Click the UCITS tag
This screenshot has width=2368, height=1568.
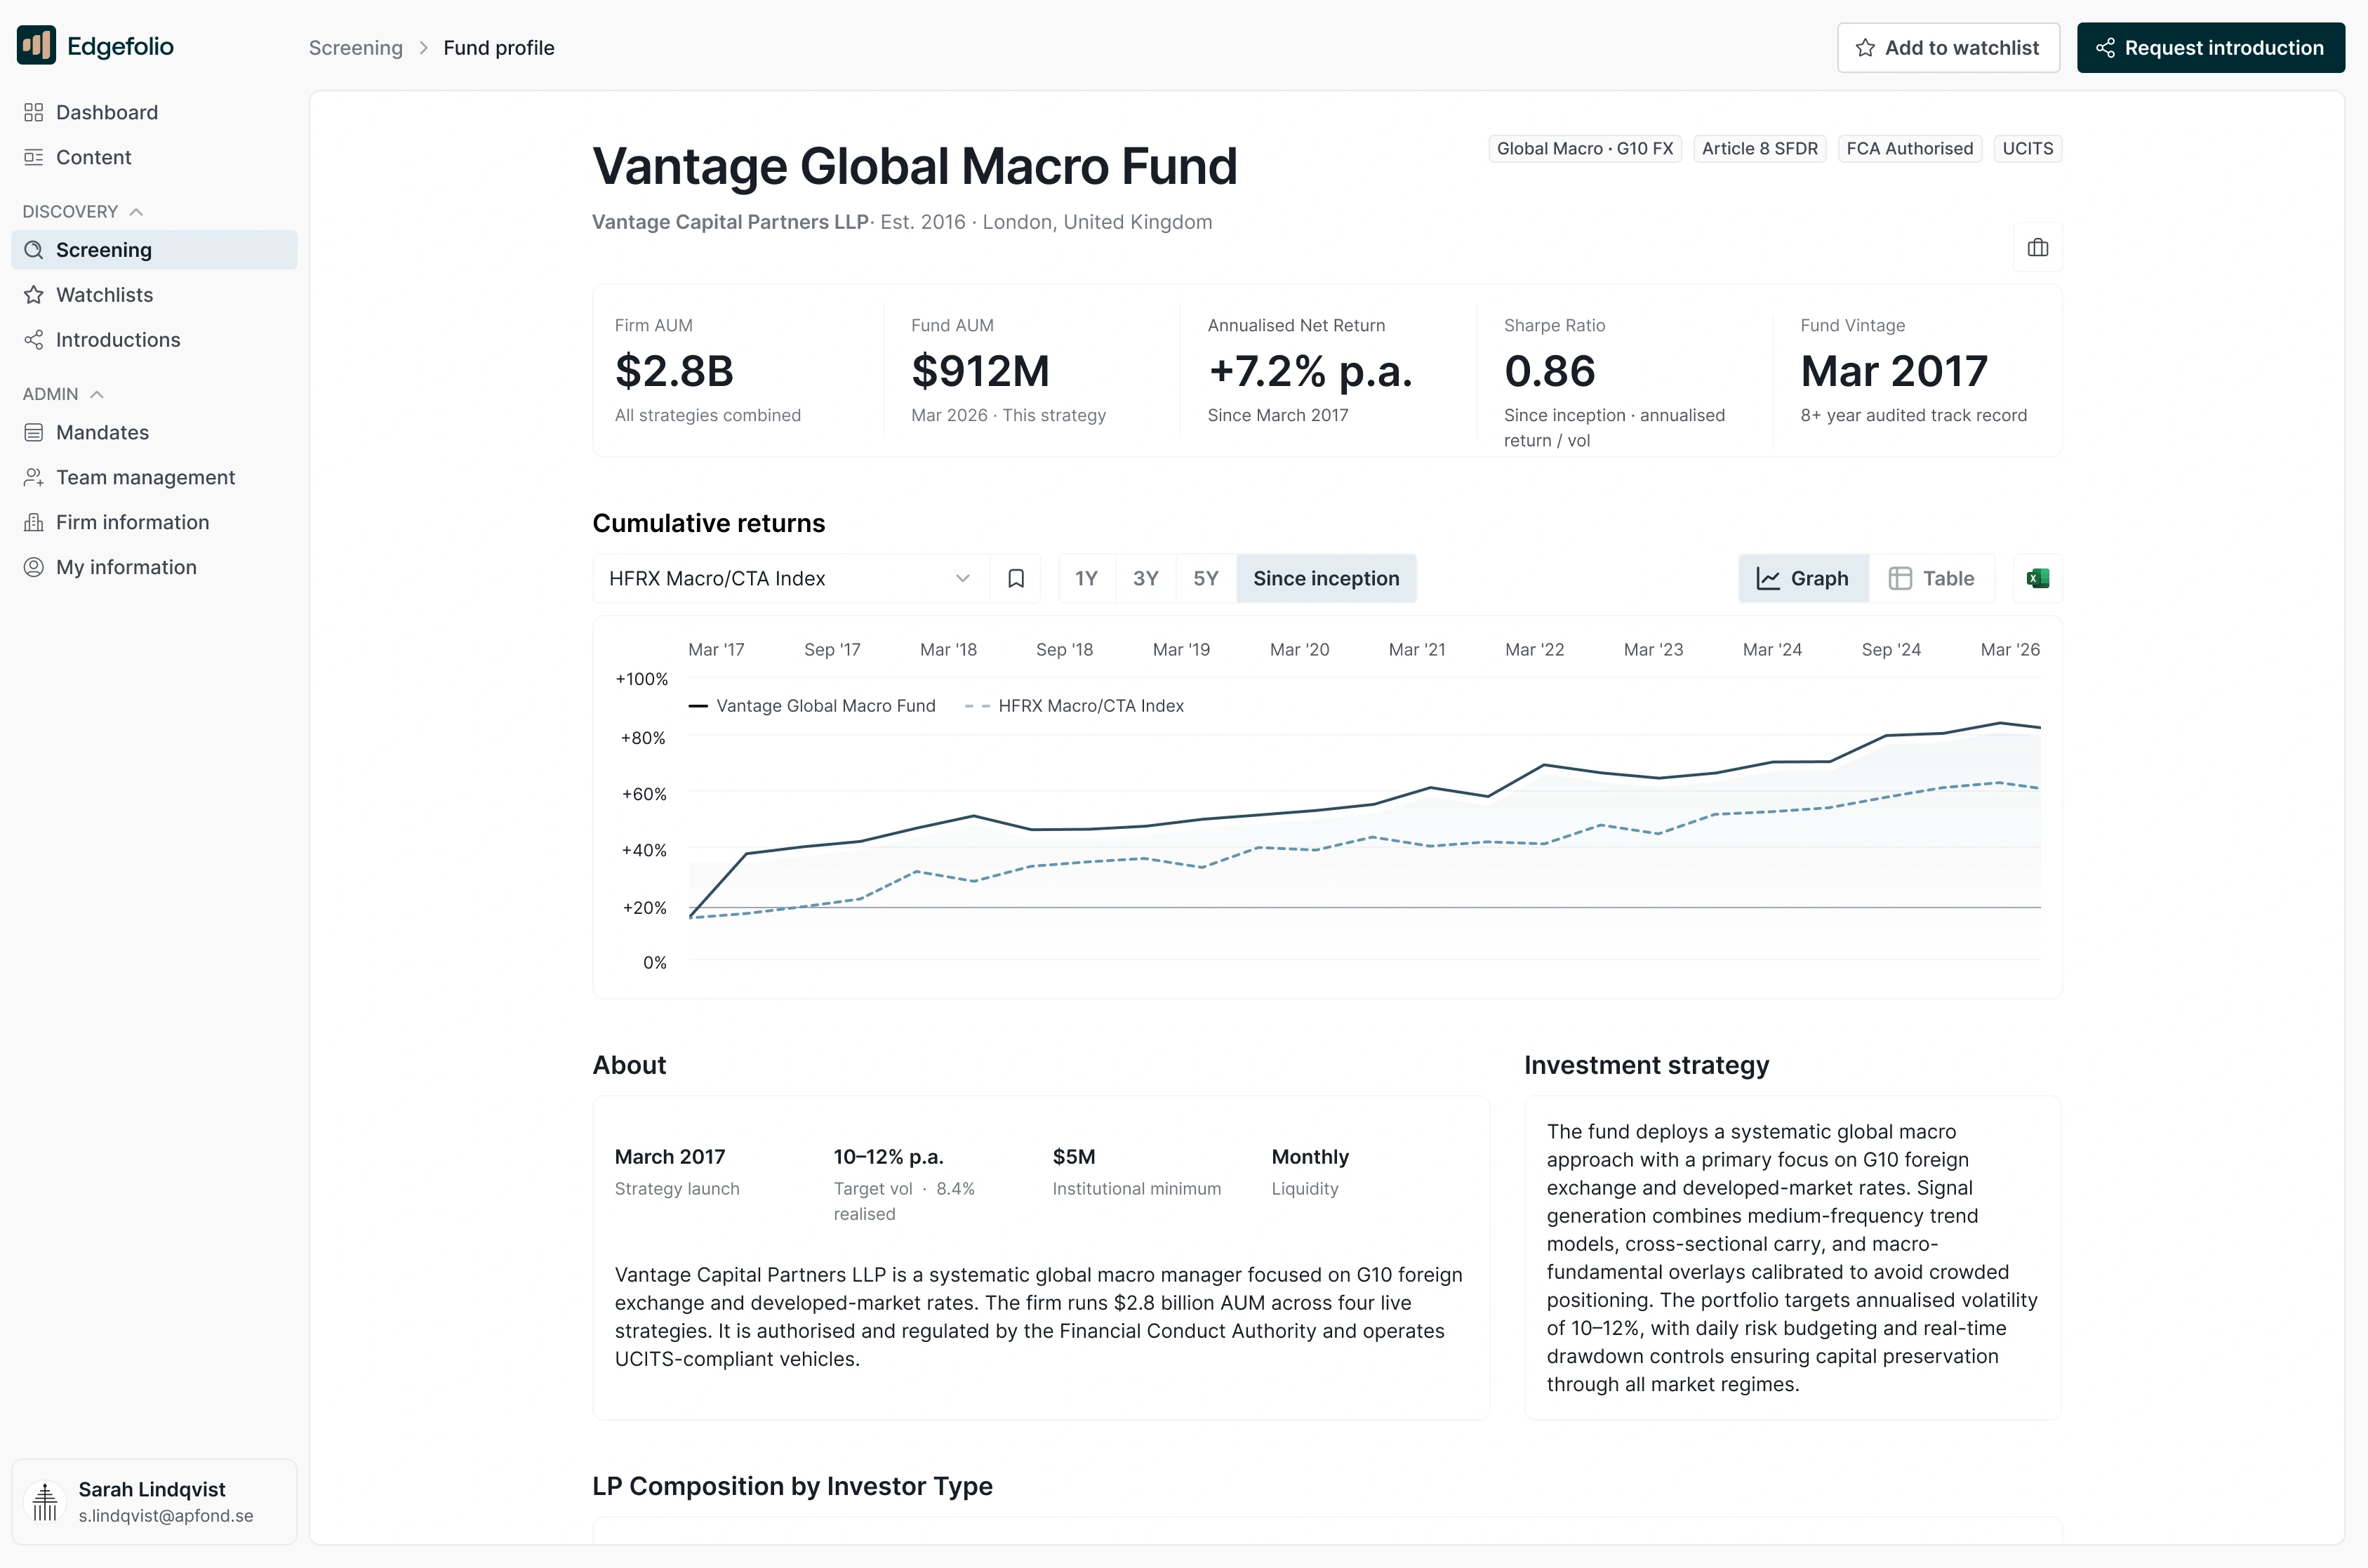pos(2027,149)
